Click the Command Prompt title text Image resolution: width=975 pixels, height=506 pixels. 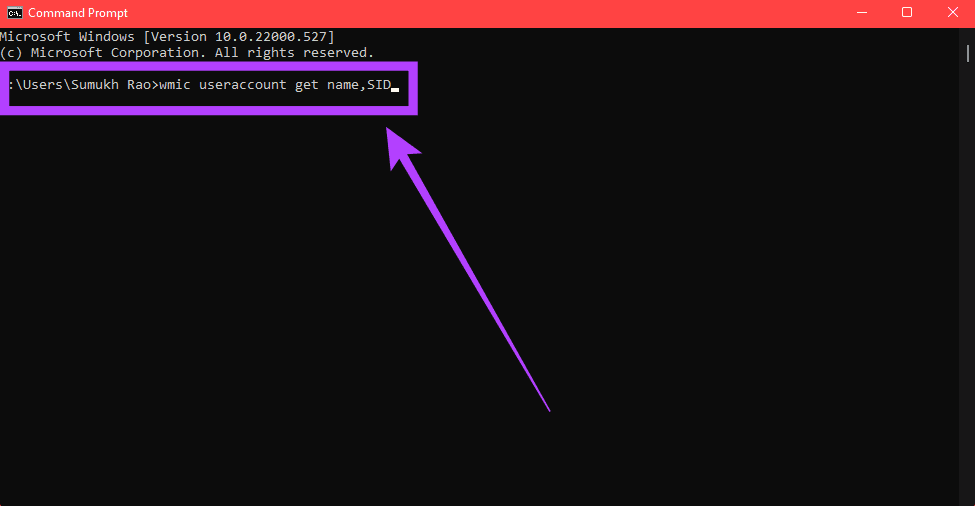point(78,13)
